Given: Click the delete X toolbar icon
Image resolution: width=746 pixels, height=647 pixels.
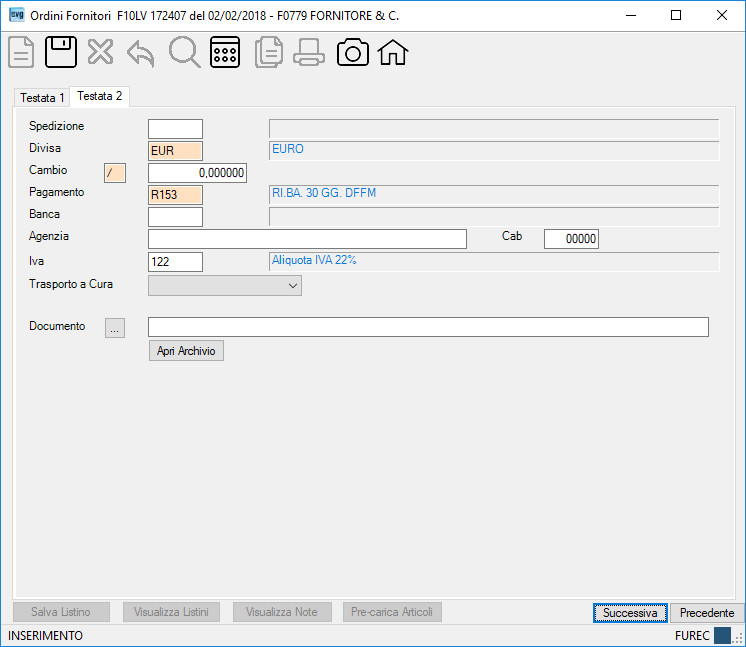Looking at the screenshot, I should pos(100,52).
